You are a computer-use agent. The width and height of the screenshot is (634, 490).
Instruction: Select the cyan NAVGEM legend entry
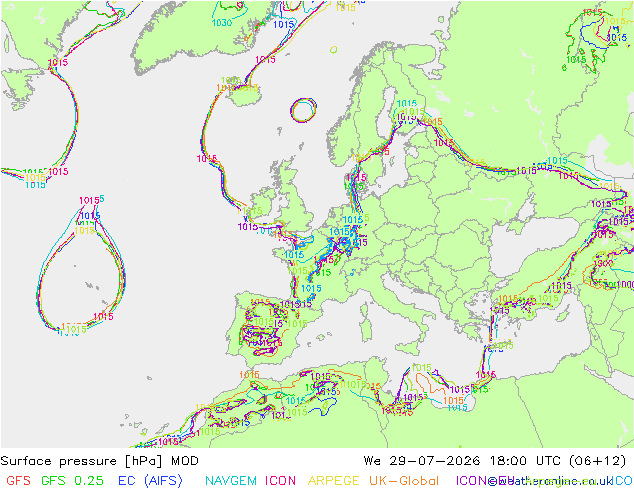pos(231,480)
